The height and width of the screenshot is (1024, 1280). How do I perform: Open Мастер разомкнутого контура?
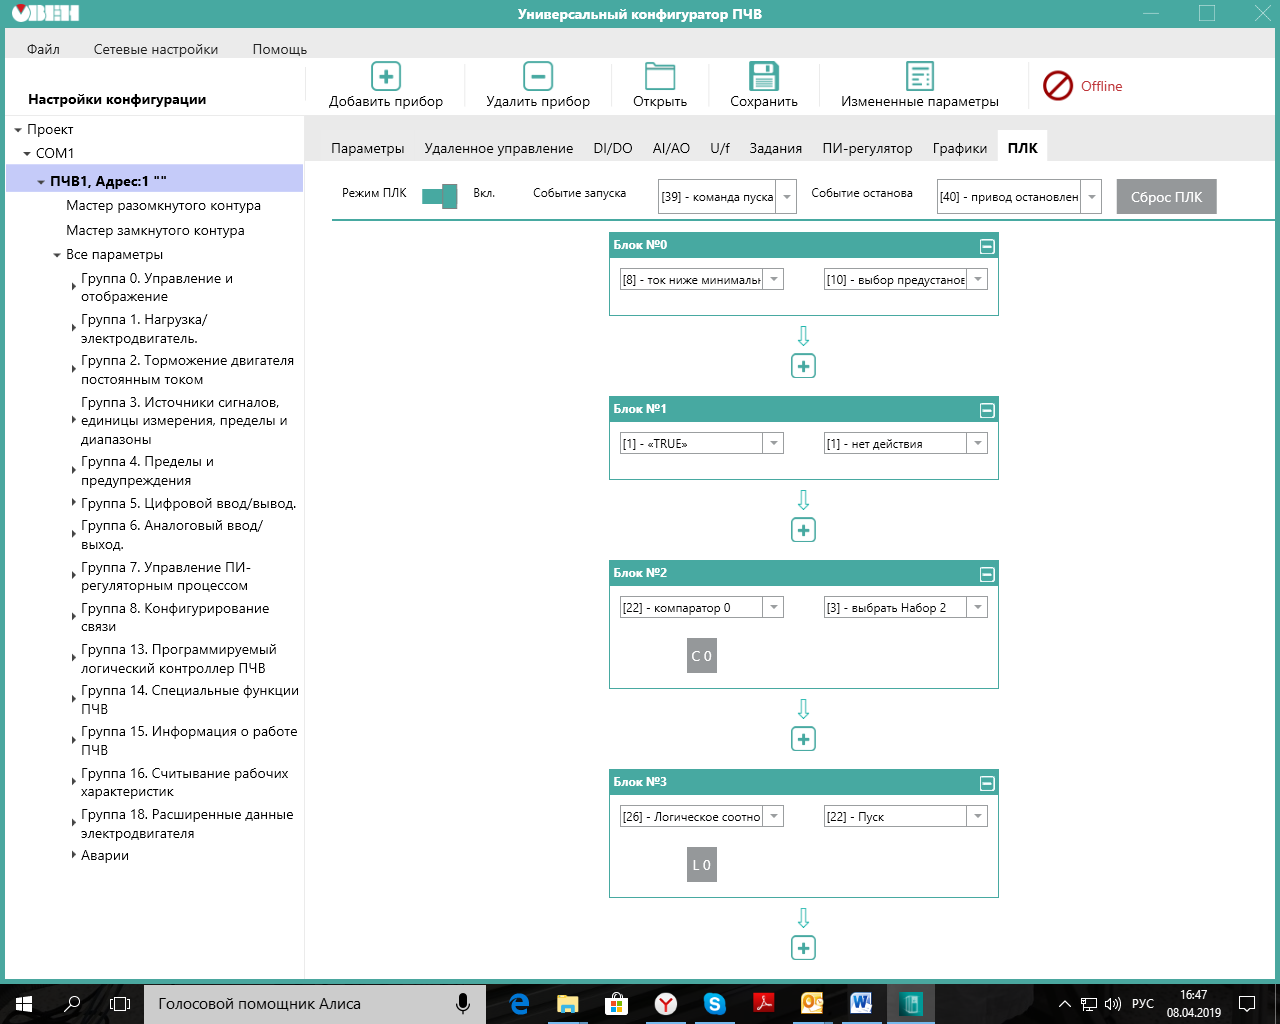point(163,205)
